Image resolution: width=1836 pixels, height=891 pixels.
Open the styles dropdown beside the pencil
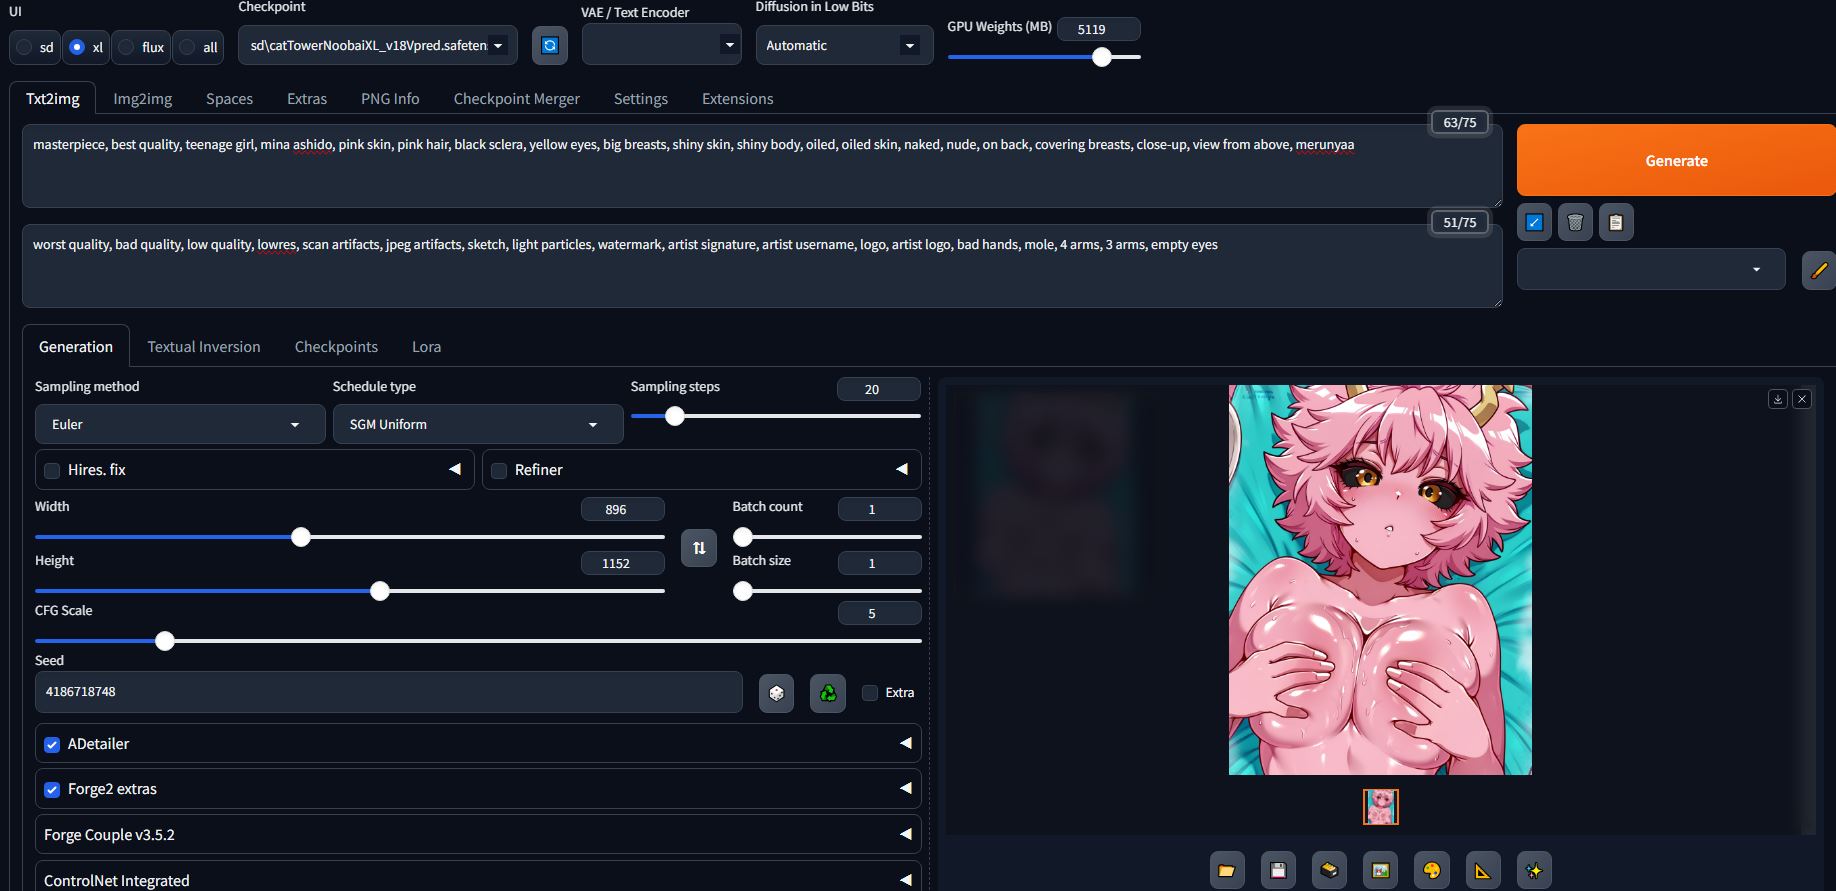(1651, 269)
